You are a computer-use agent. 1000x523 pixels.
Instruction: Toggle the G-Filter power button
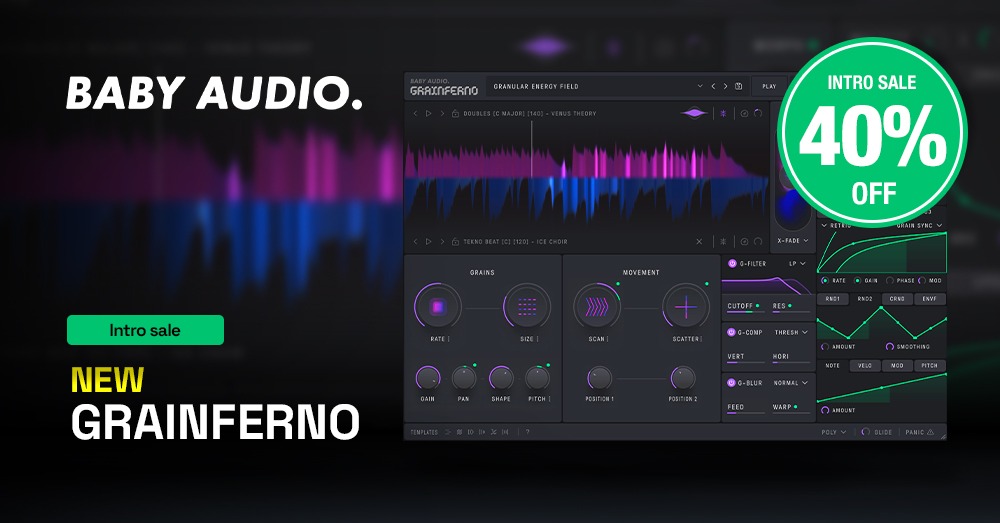tap(732, 264)
